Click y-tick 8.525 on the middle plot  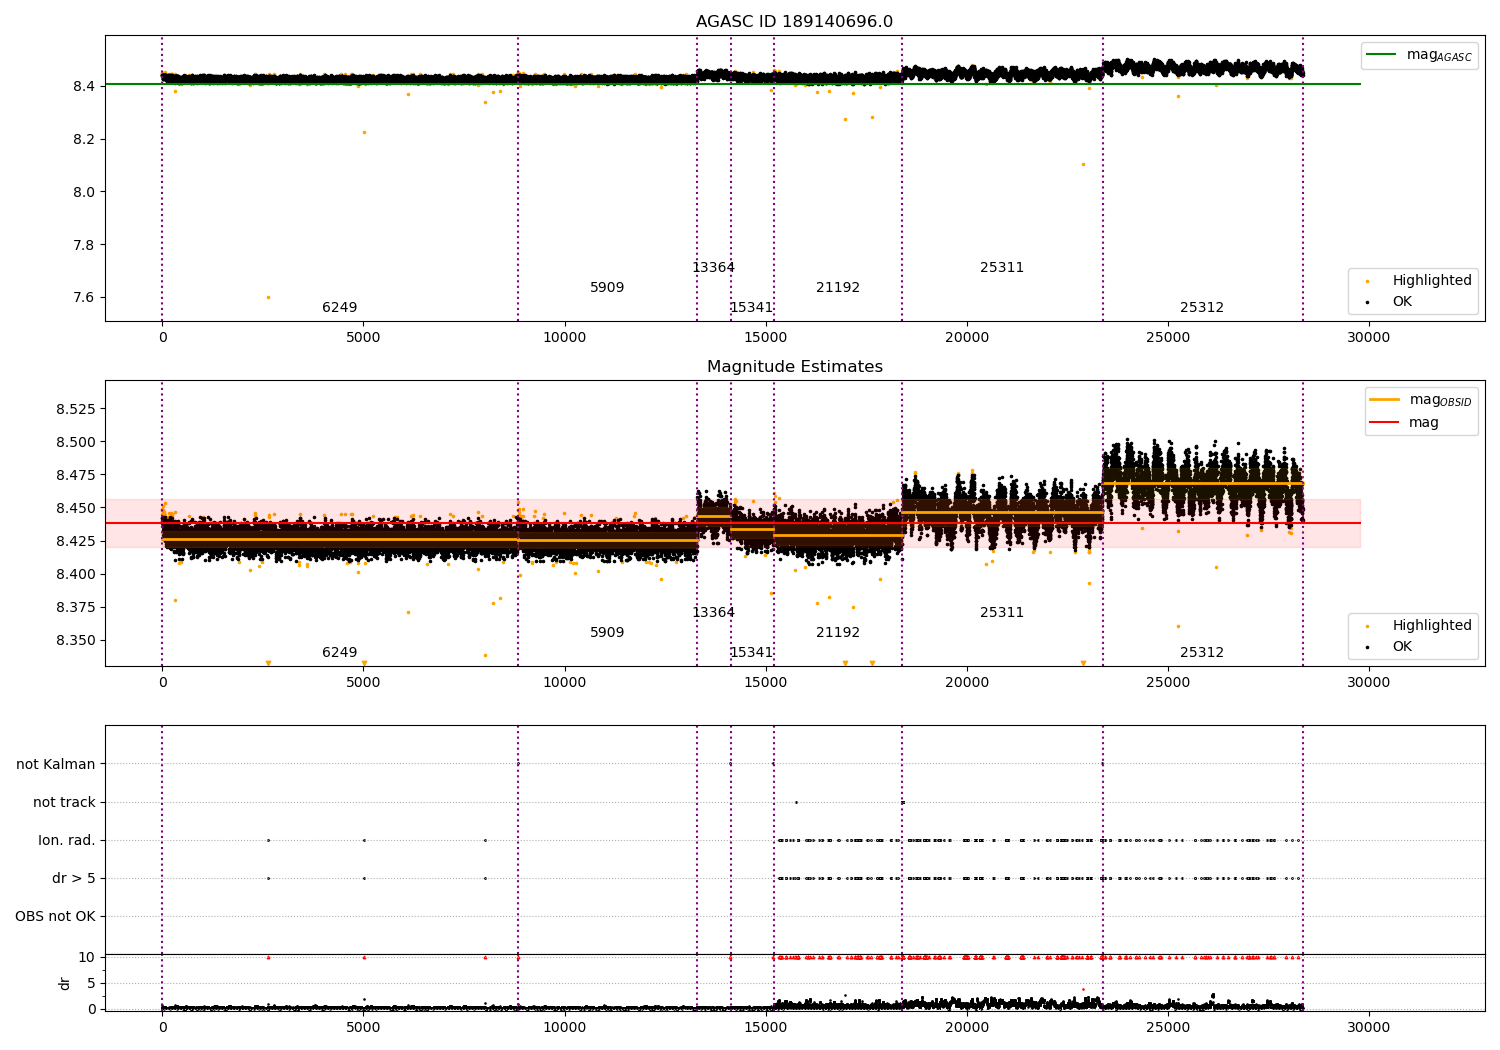click(x=76, y=409)
